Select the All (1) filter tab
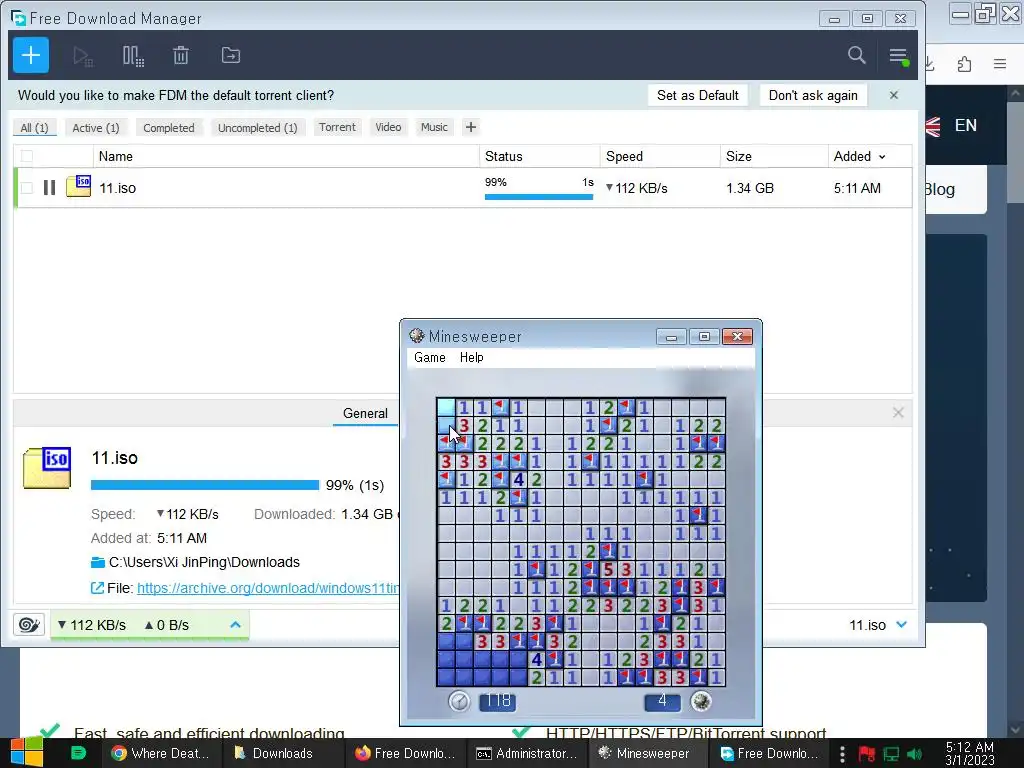 tap(35, 128)
